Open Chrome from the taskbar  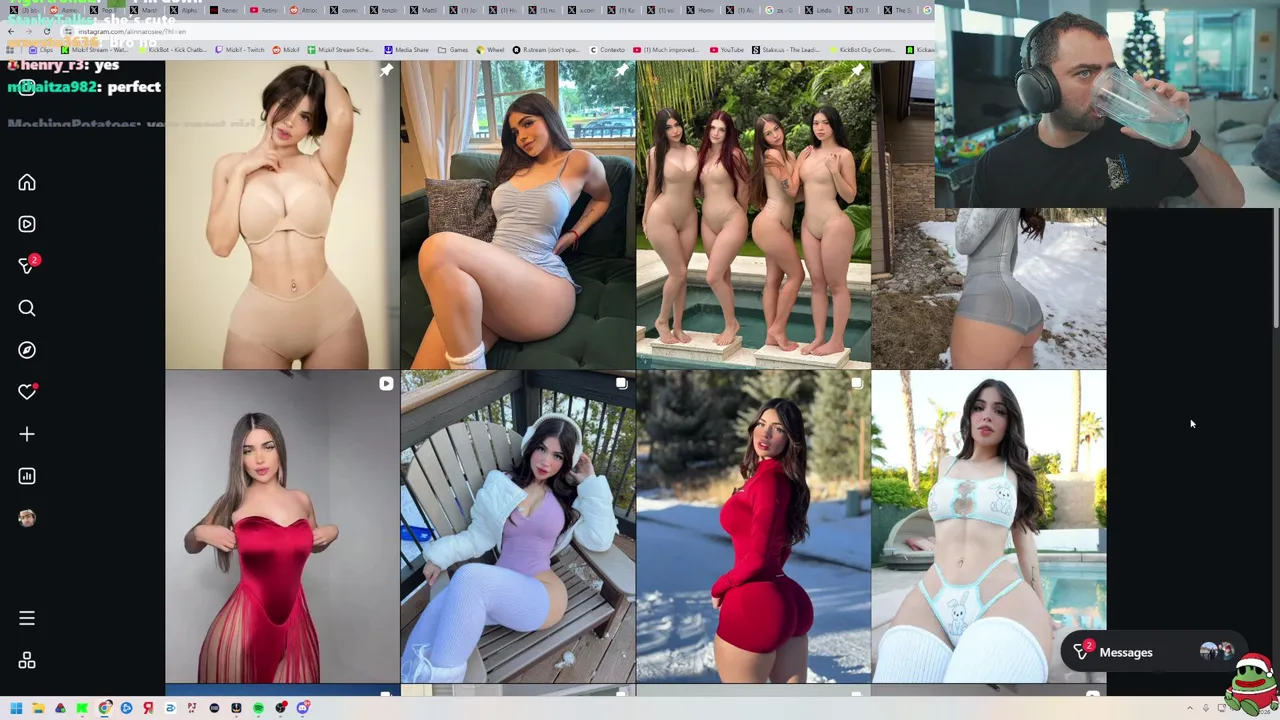click(x=104, y=708)
